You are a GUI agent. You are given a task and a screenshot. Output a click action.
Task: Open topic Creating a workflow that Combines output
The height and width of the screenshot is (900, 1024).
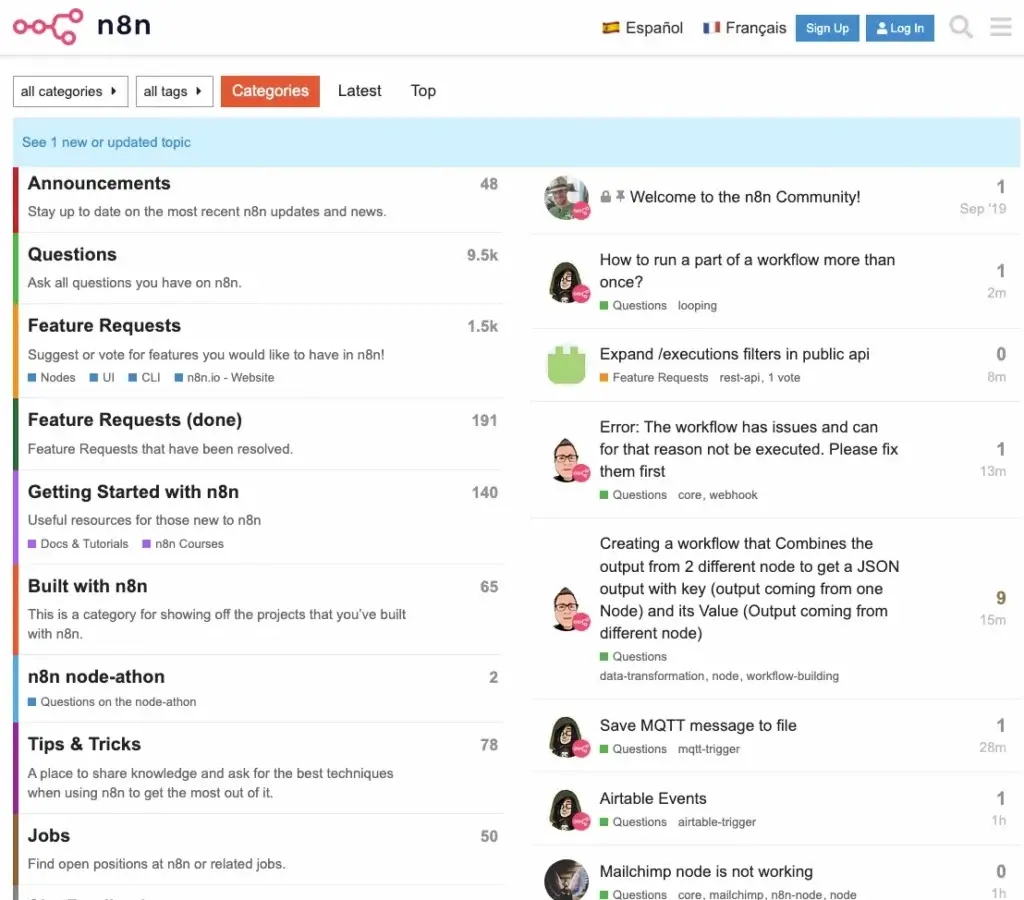click(749, 588)
